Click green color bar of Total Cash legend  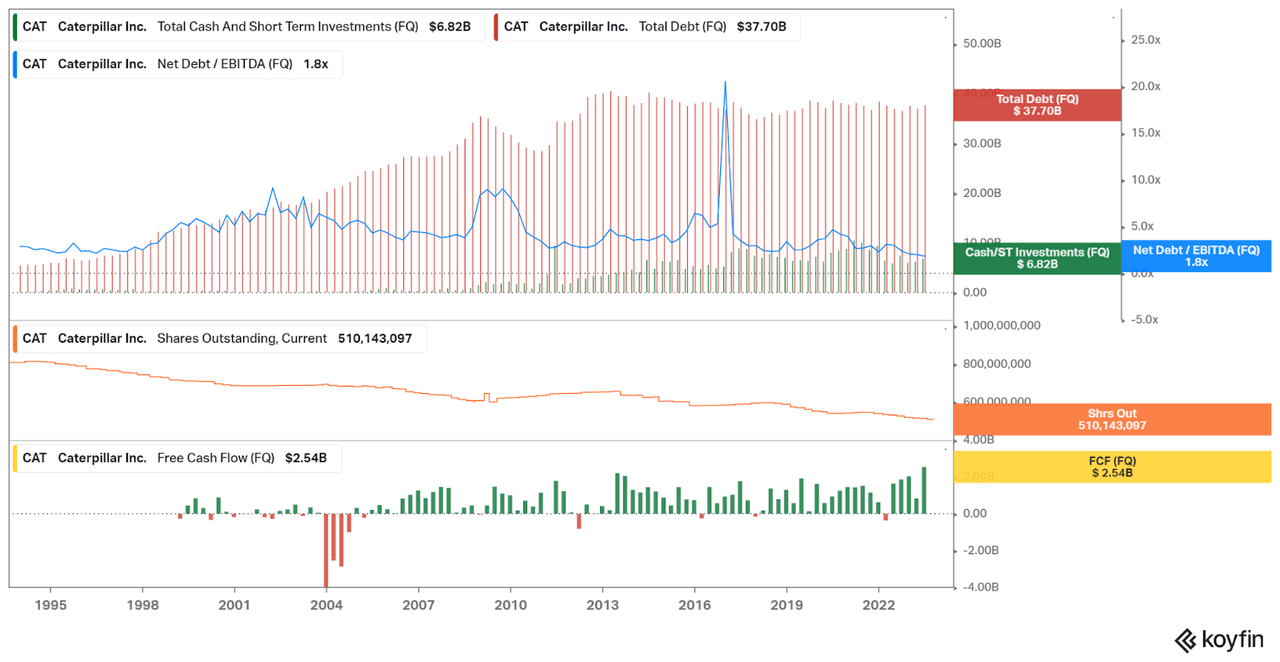[15, 26]
